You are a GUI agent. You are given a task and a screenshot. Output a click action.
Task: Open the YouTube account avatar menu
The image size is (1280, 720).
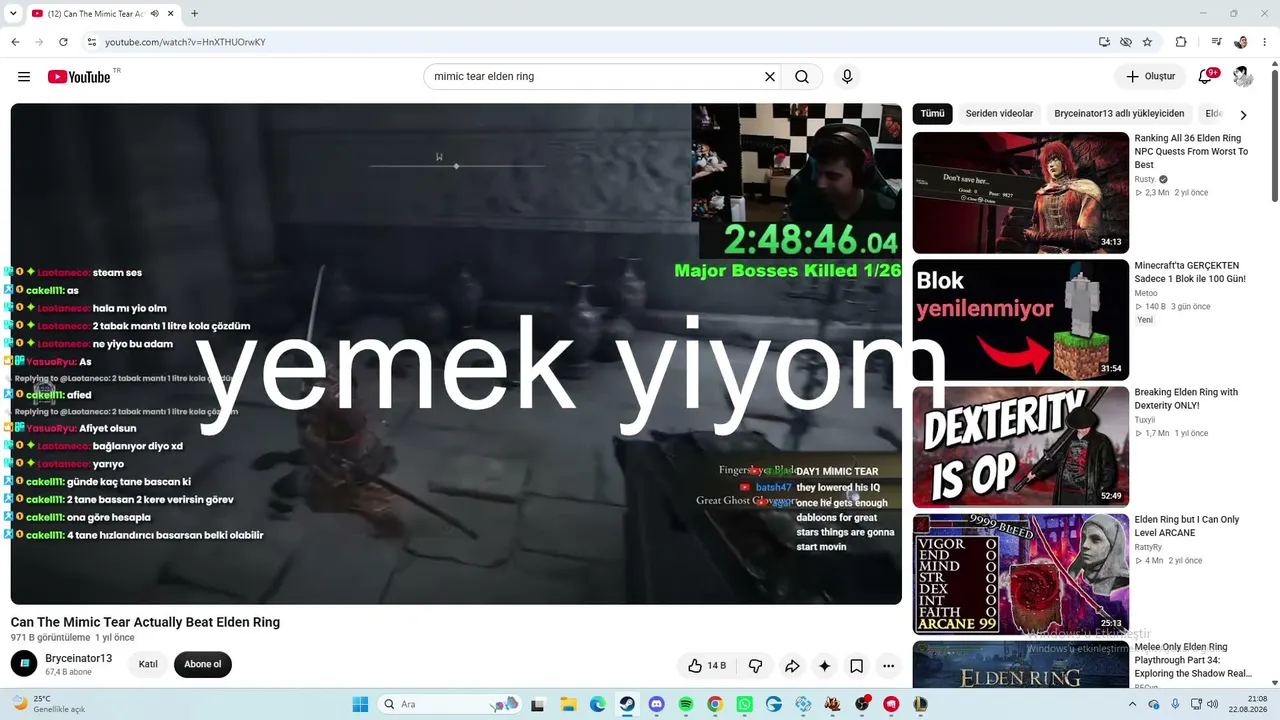(1242, 77)
